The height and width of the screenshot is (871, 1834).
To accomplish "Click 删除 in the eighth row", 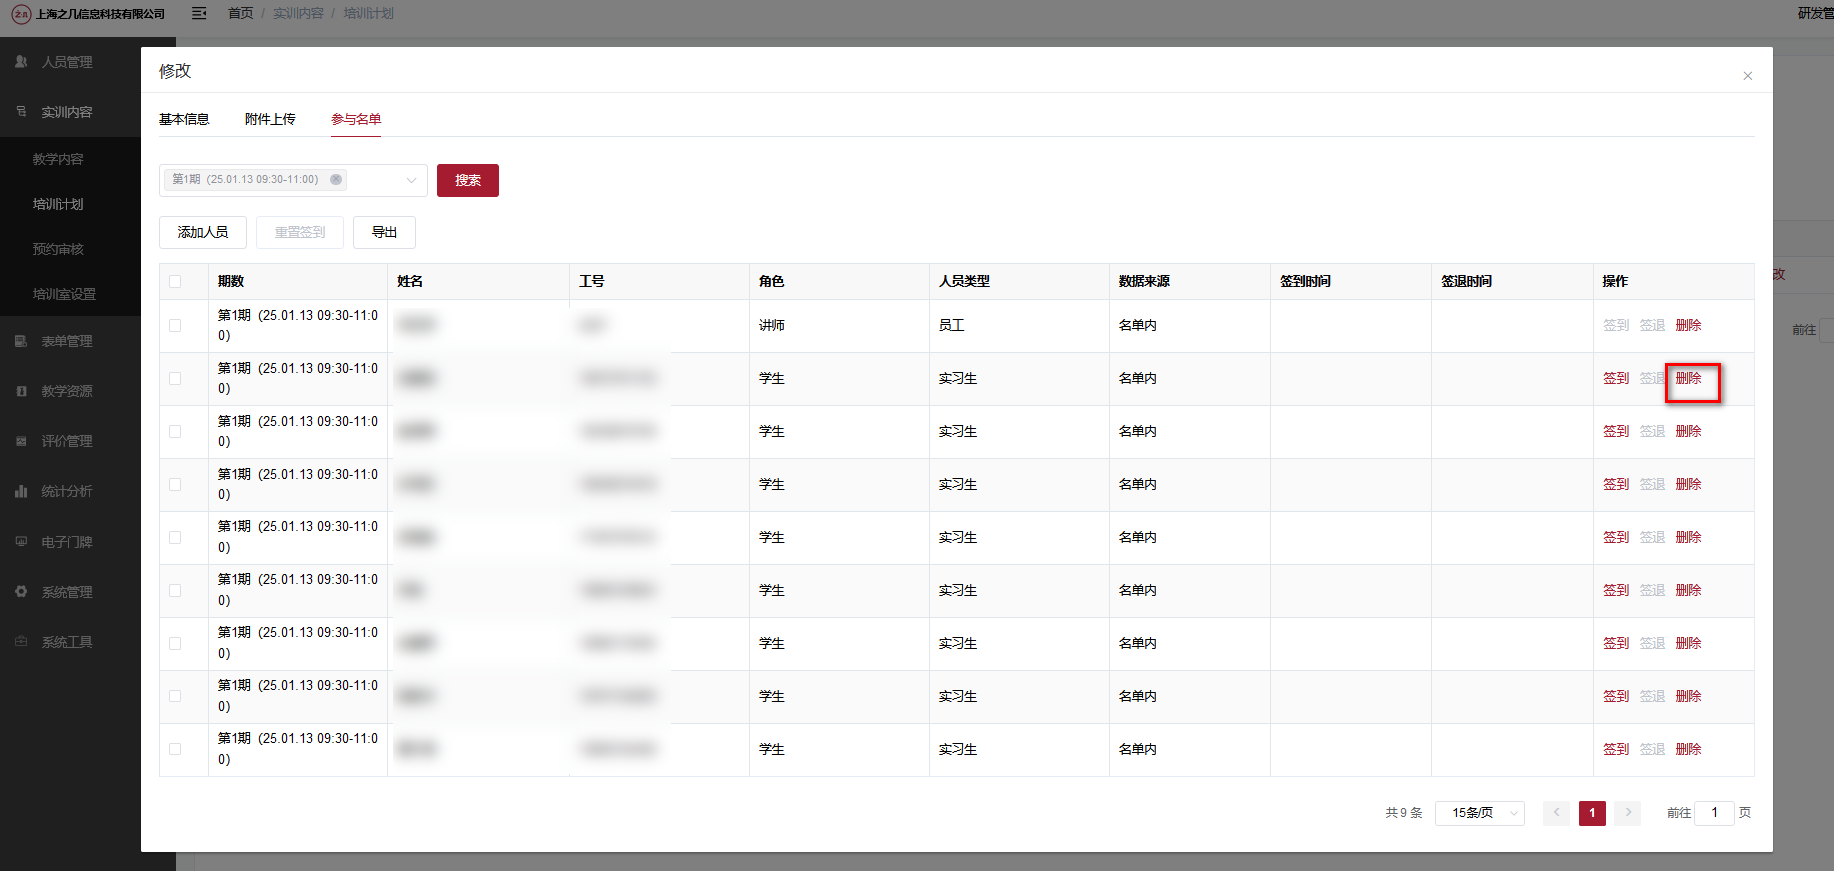I will (x=1688, y=697).
